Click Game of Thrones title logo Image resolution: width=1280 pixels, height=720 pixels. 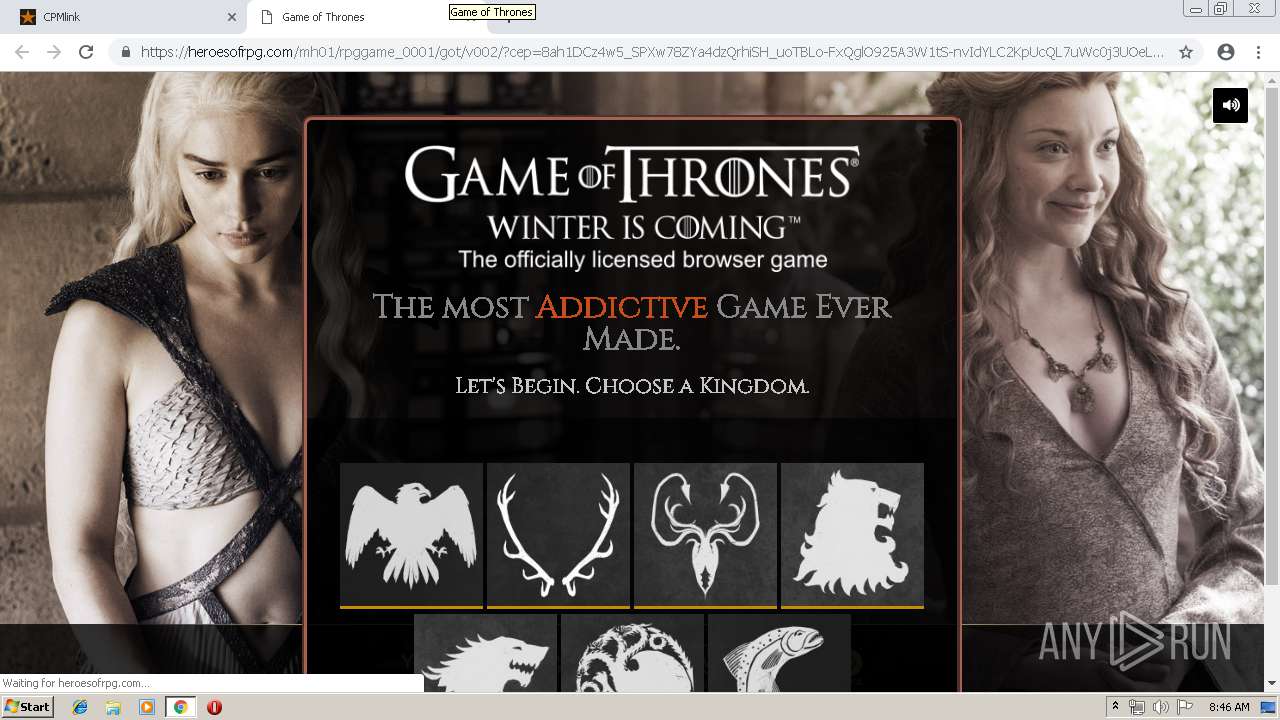point(632,174)
